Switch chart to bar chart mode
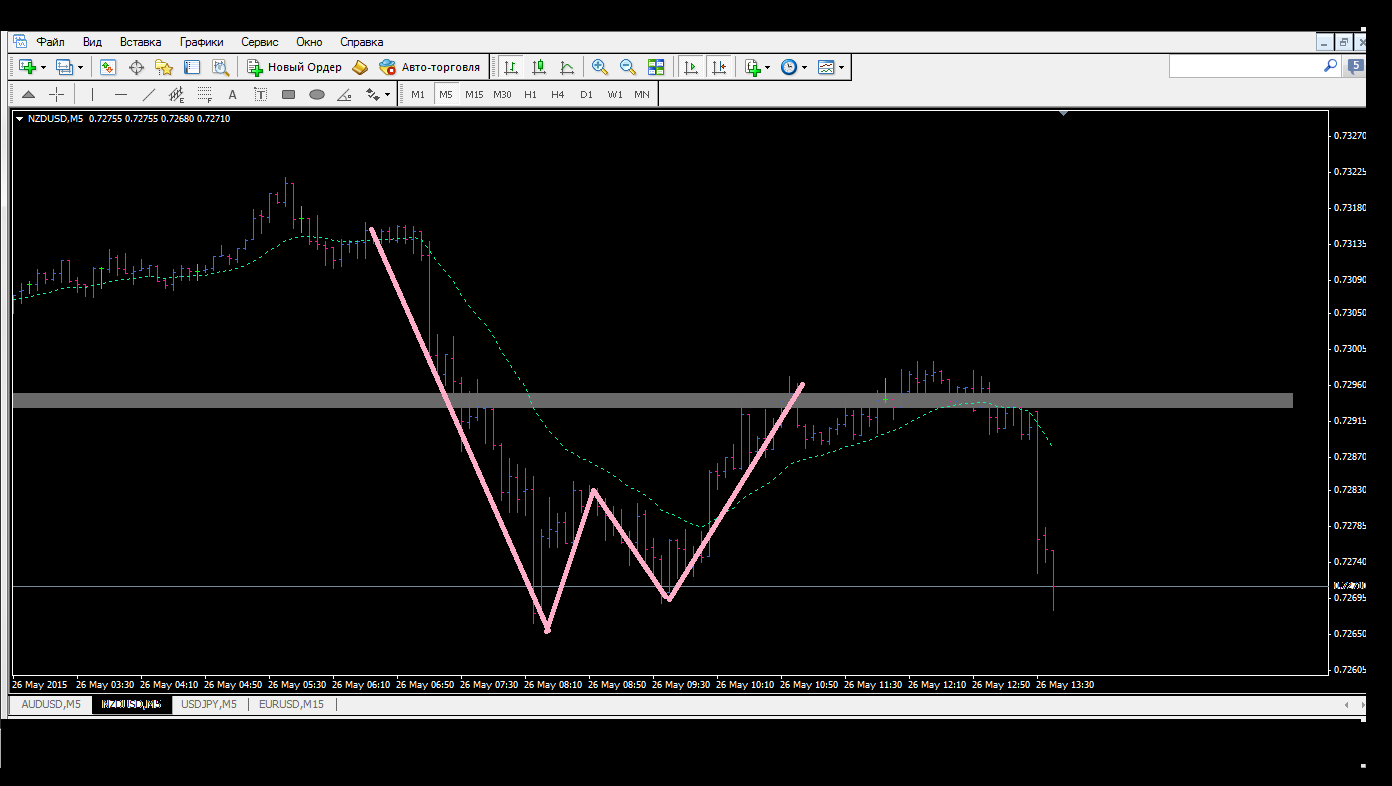 (511, 67)
